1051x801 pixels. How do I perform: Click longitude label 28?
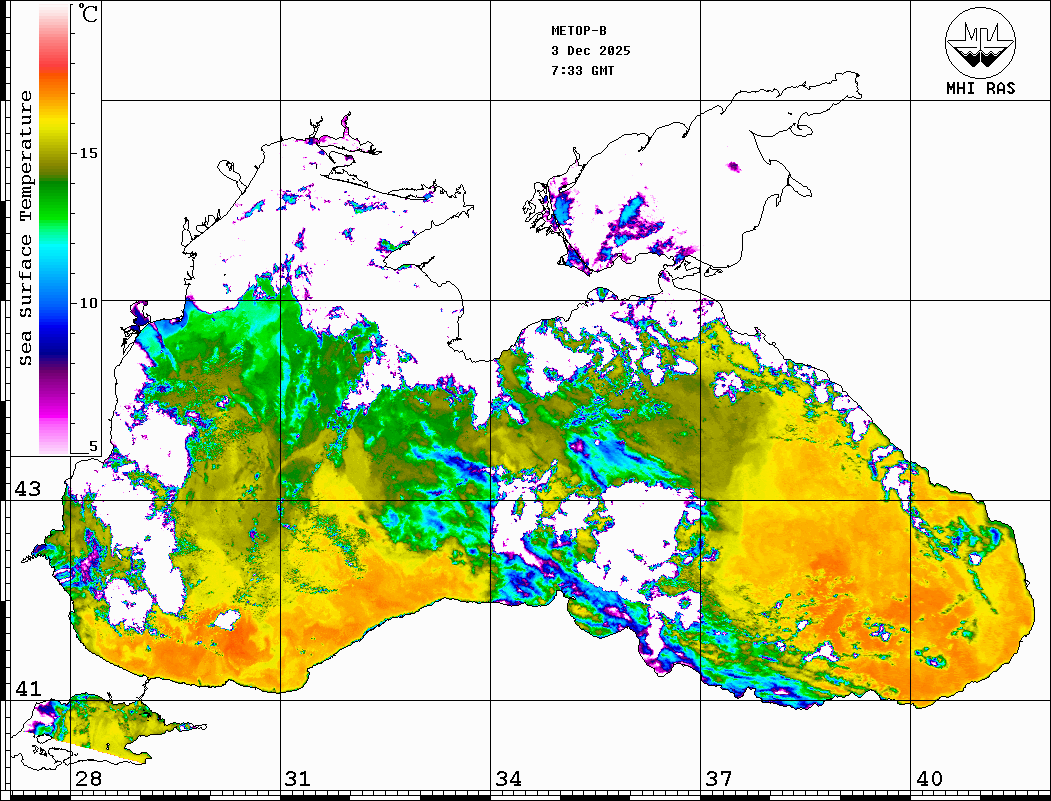point(88,779)
